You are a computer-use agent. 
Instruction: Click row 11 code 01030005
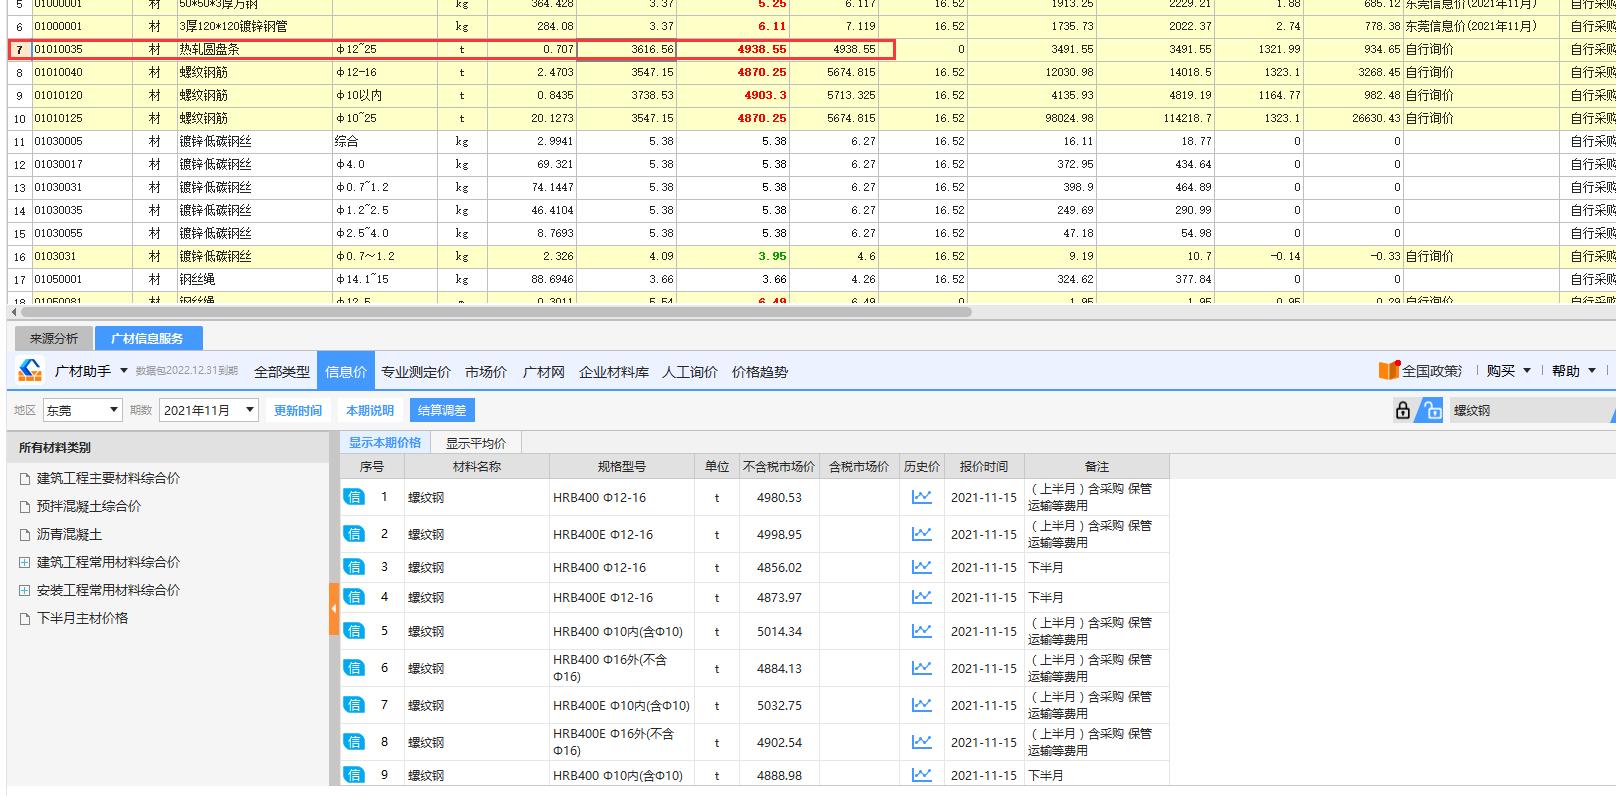coord(59,142)
